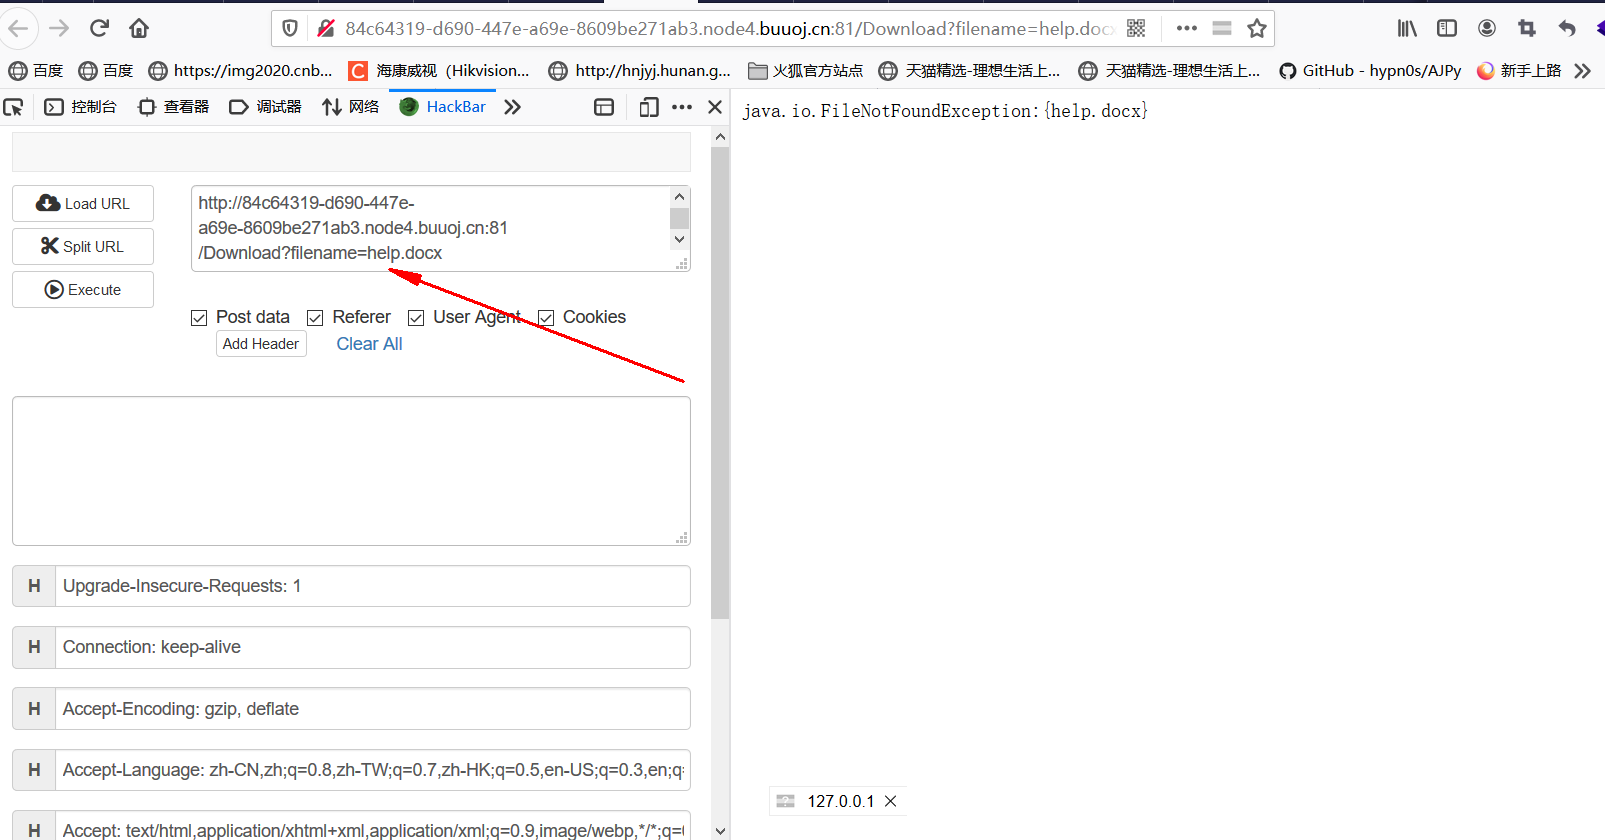Click the Add Header button
Image resolution: width=1605 pixels, height=840 pixels.
pos(261,344)
